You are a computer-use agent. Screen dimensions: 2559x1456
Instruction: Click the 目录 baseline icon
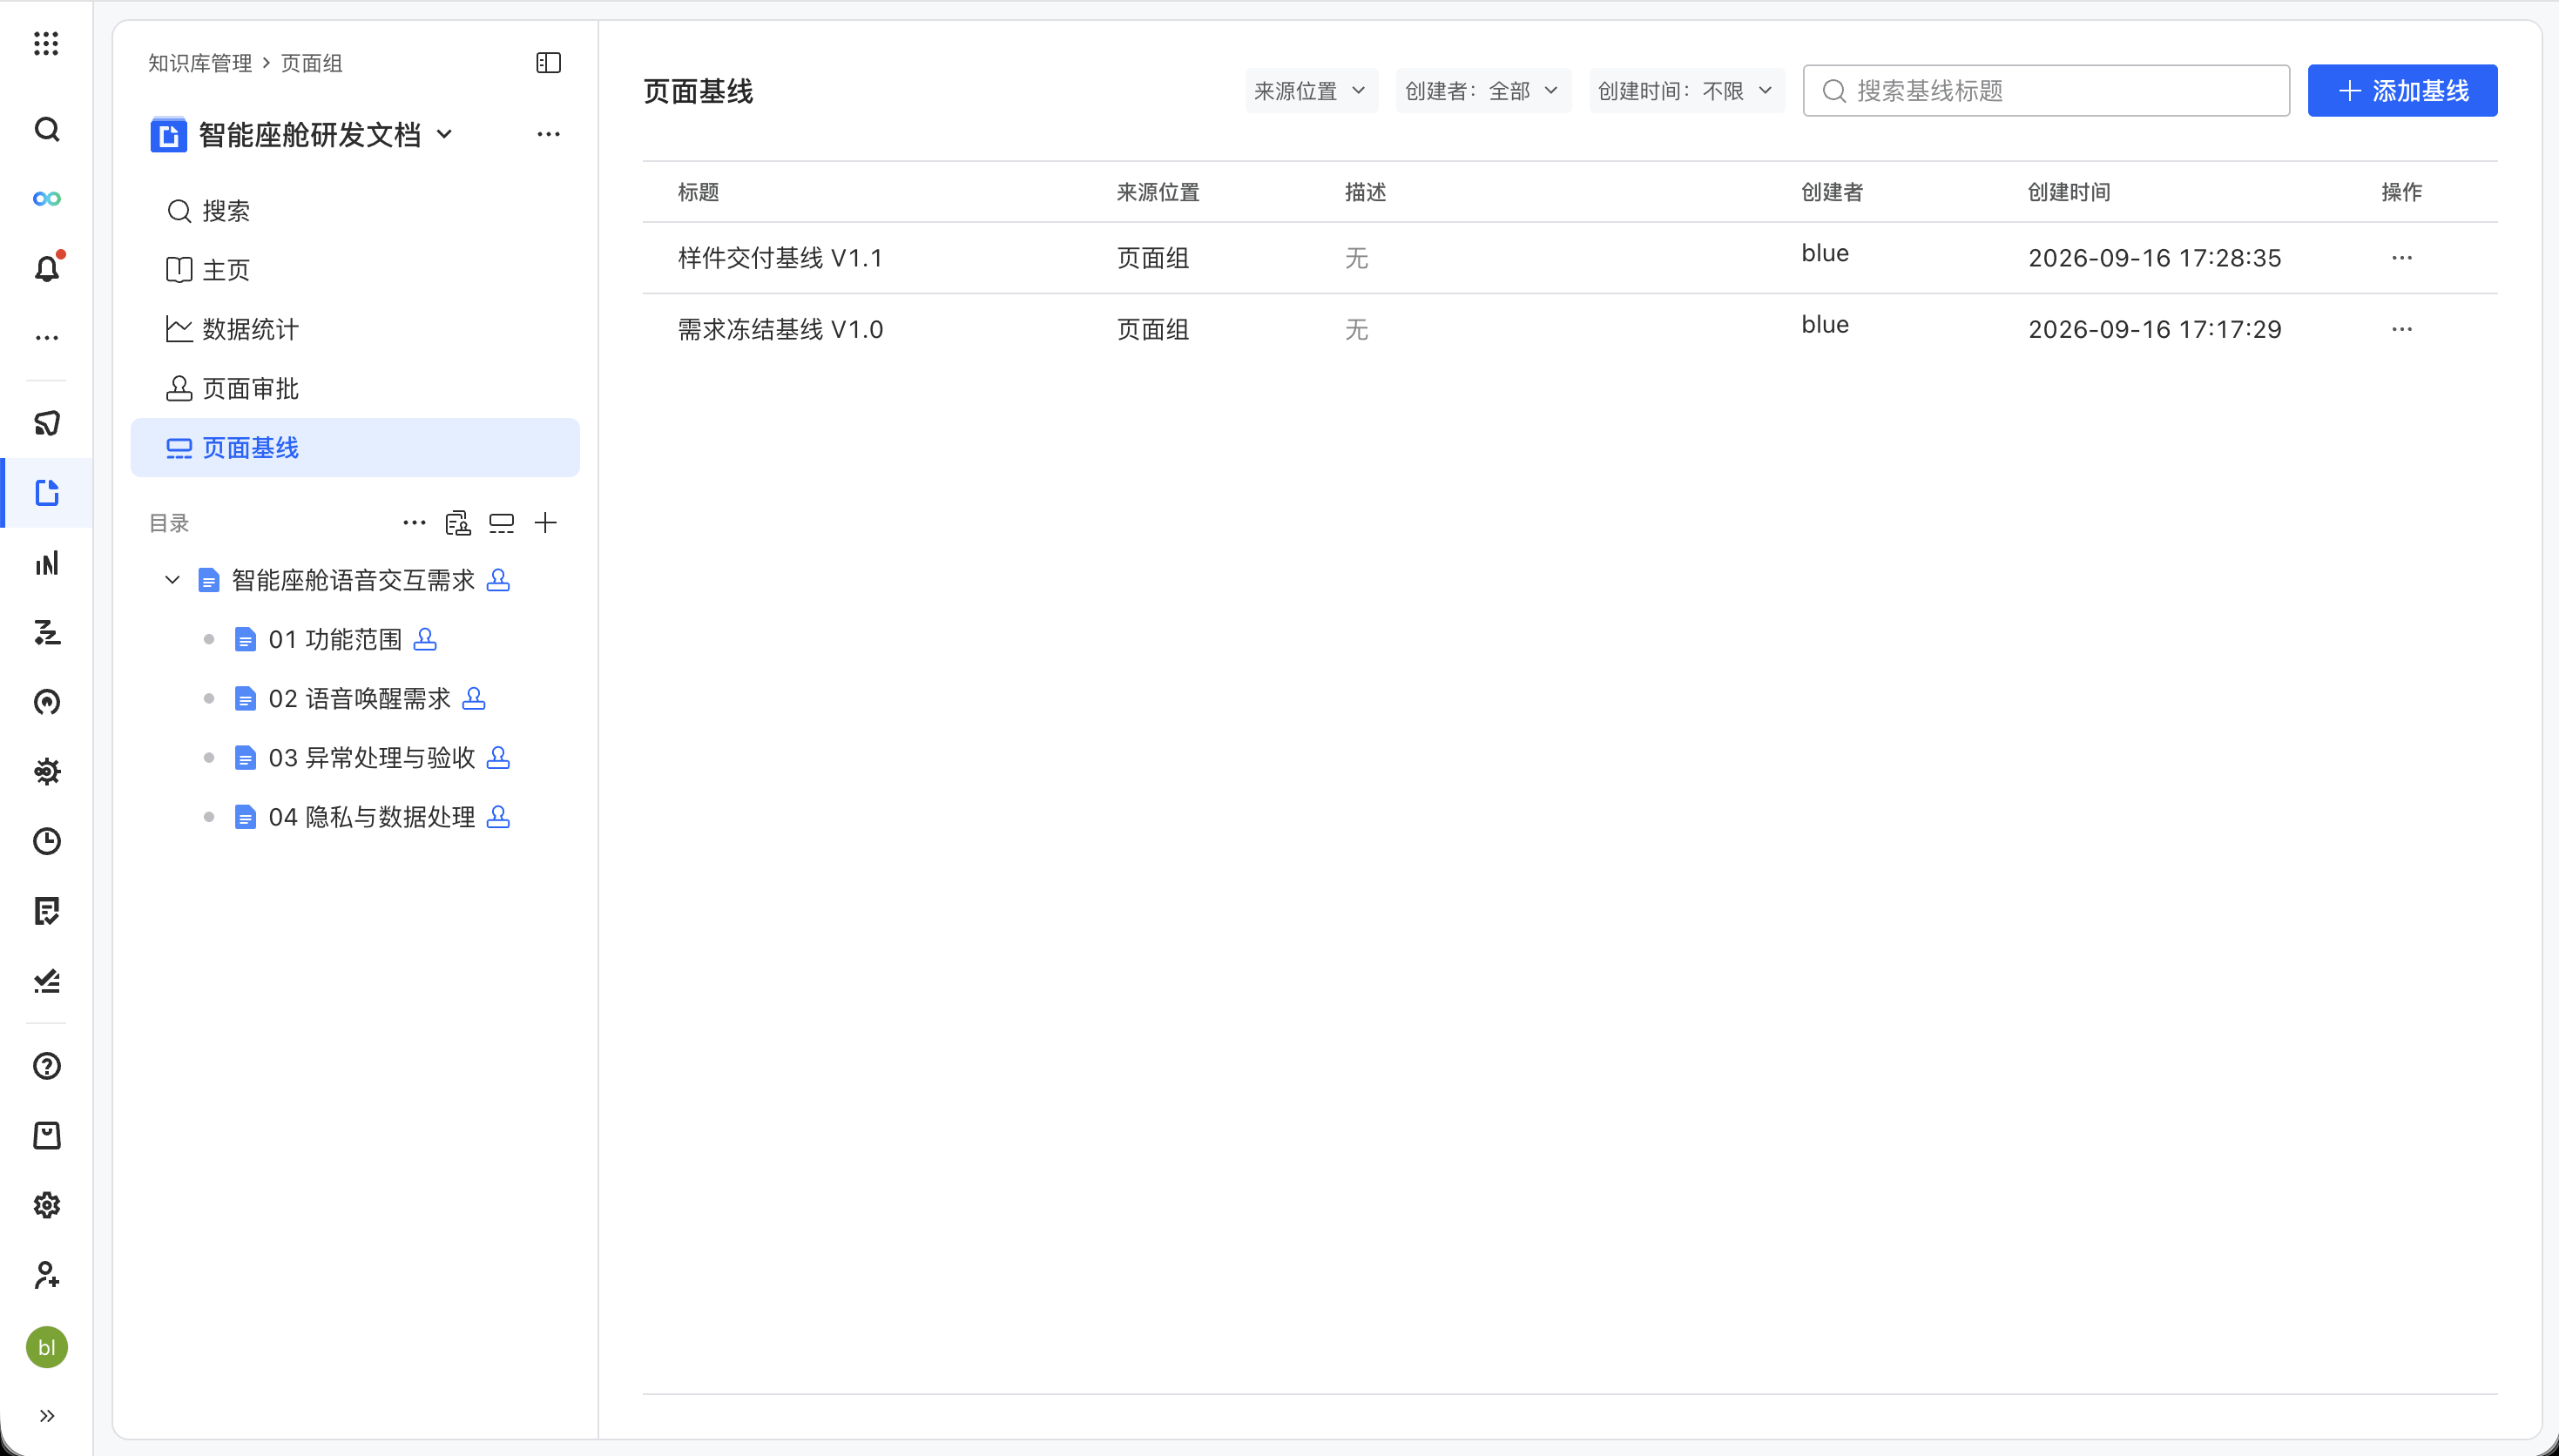pos(502,523)
